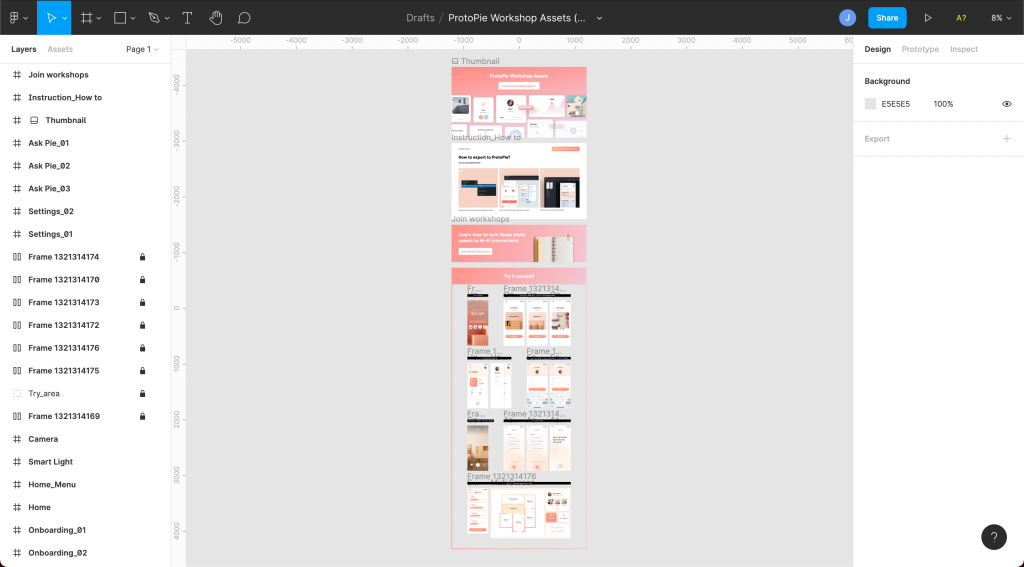Select the Text tool

point(187,18)
